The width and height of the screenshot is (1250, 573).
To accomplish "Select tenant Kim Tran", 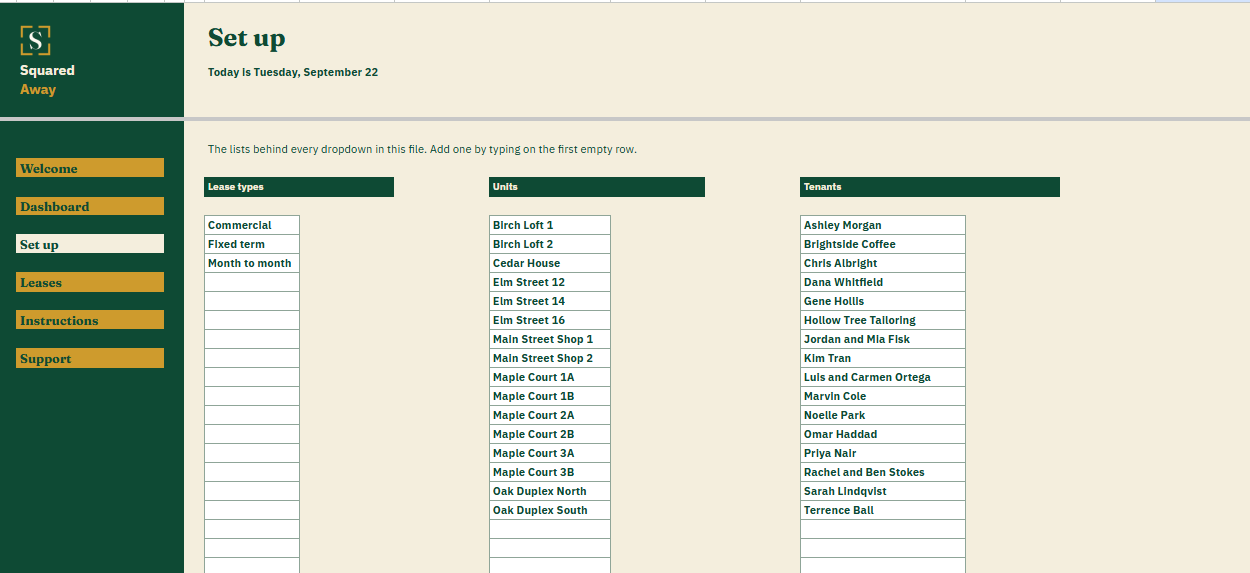I will [x=883, y=358].
